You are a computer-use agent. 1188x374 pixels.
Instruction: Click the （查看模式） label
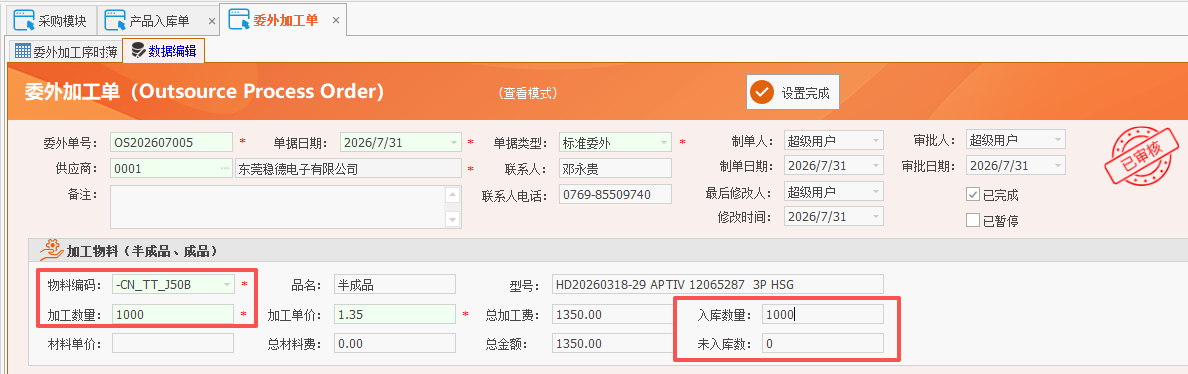(x=528, y=93)
